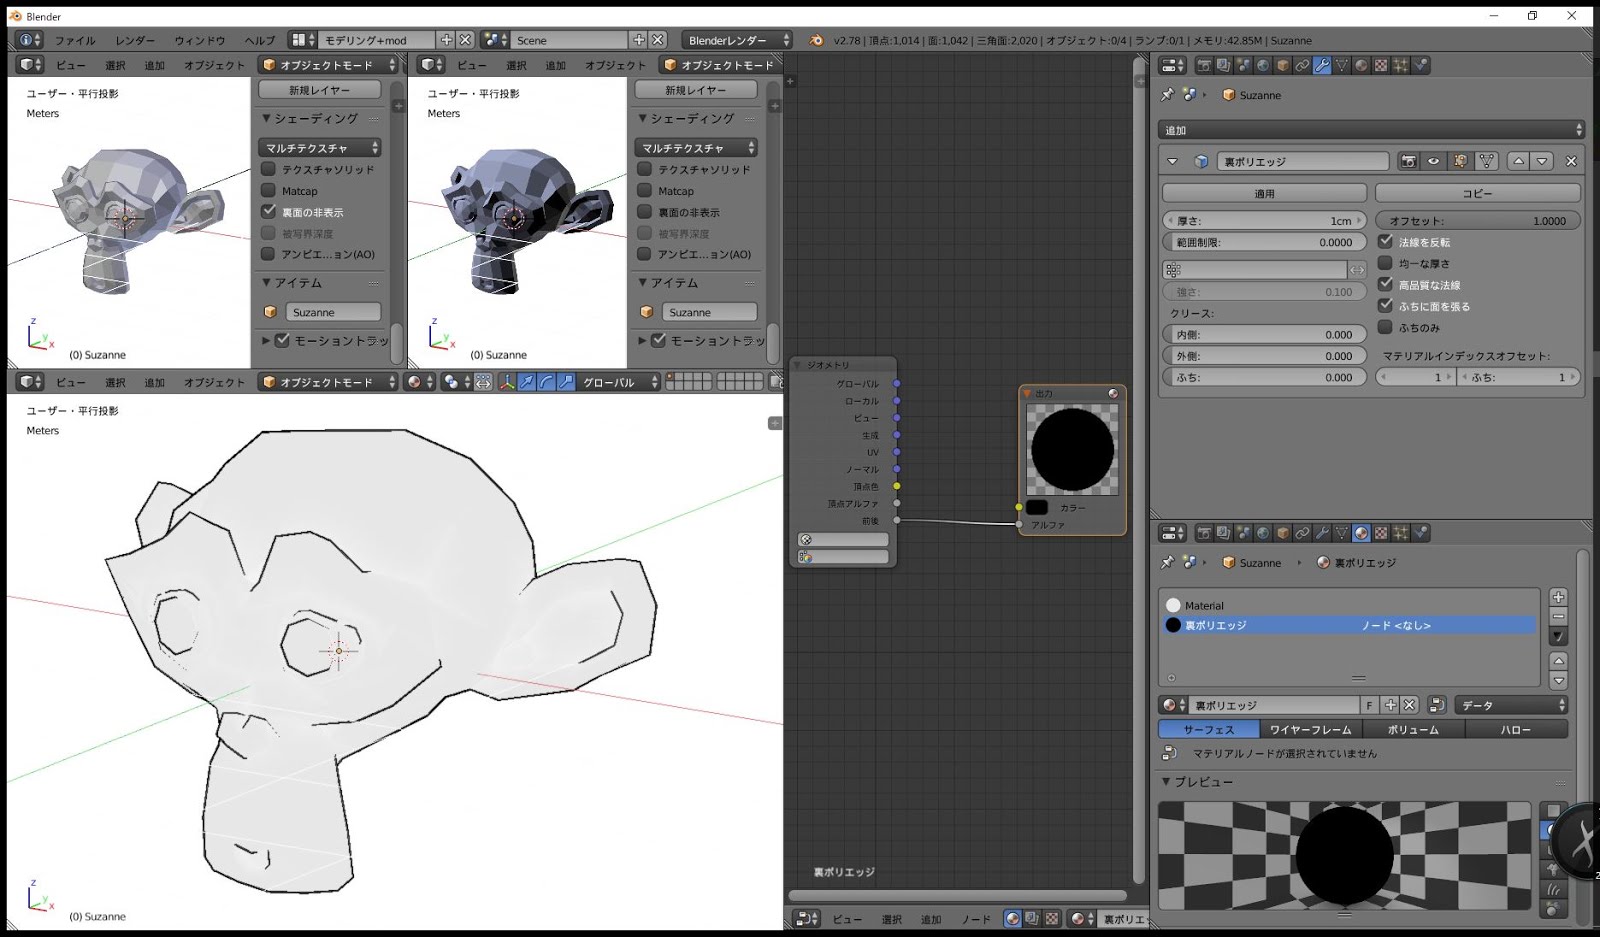The height and width of the screenshot is (937, 1600).
Task: Open Blenderレンダー engine dropdown
Action: pyautogui.click(x=737, y=40)
